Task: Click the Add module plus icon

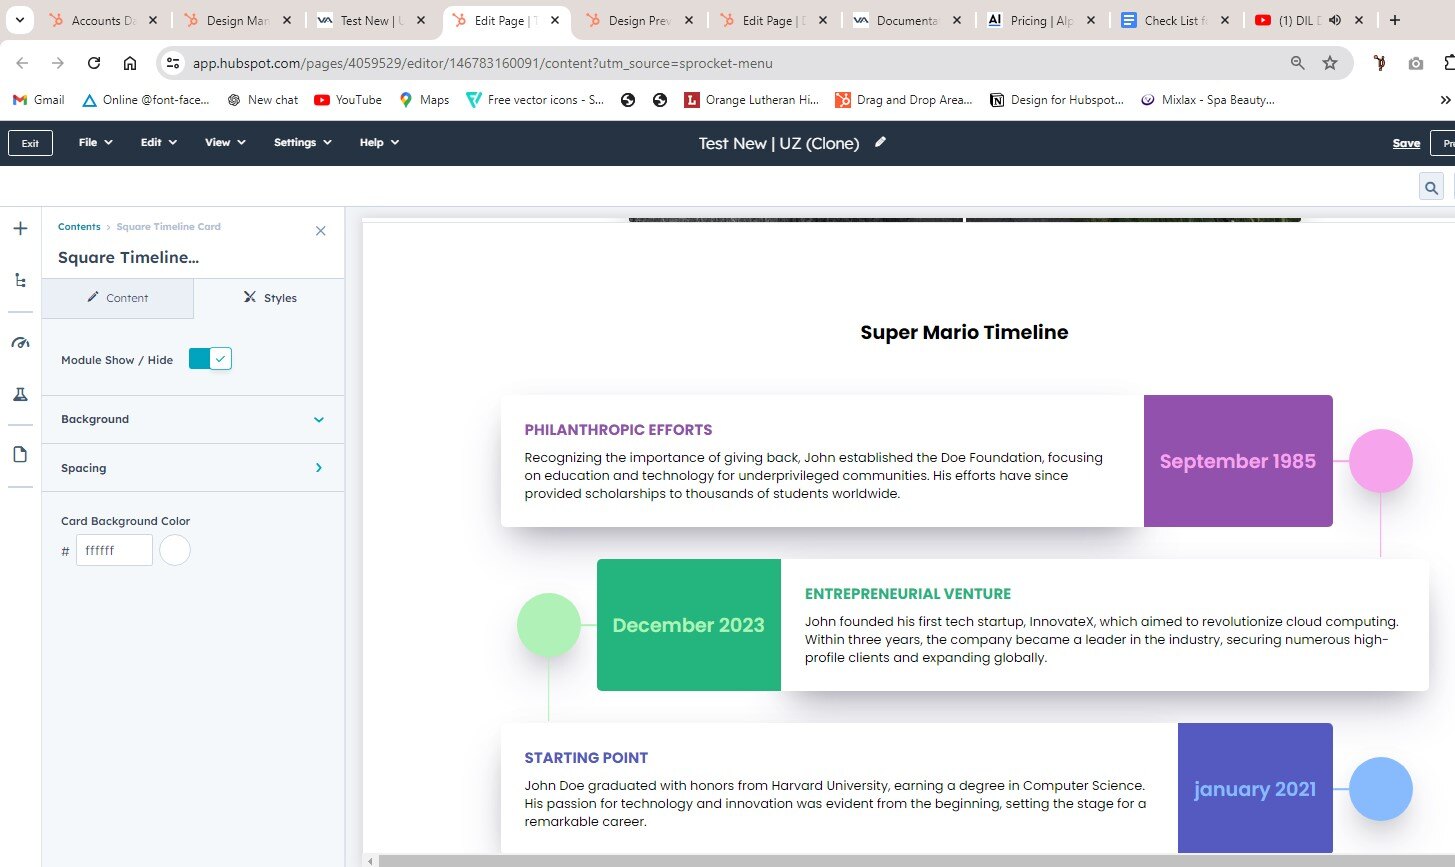Action: pos(20,229)
